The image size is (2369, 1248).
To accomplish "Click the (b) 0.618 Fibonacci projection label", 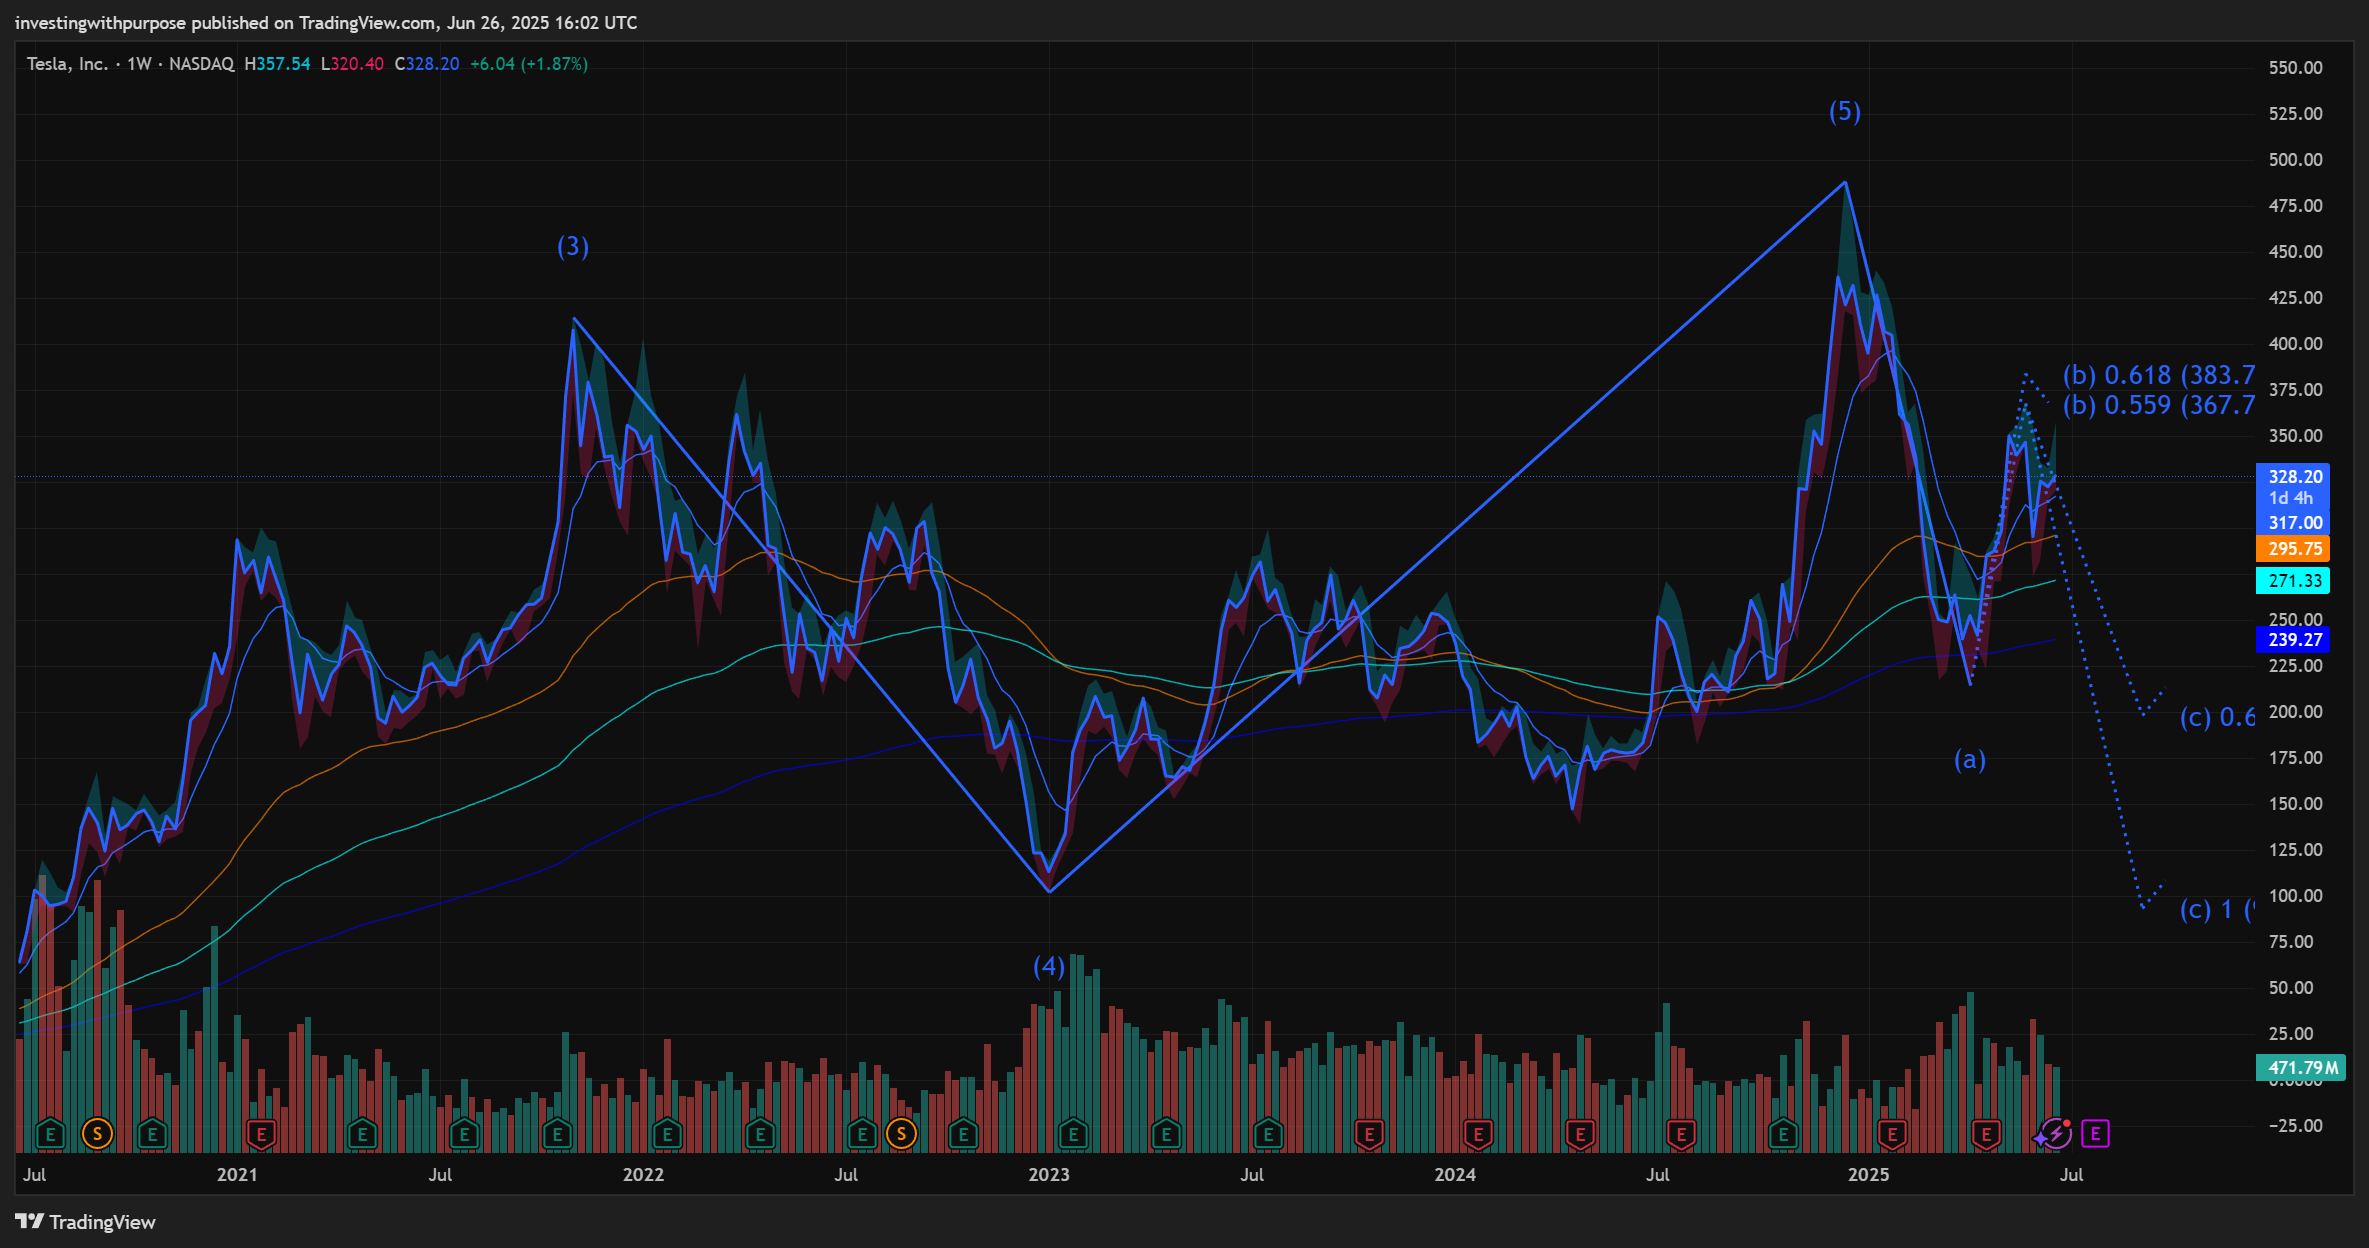I will [2158, 375].
